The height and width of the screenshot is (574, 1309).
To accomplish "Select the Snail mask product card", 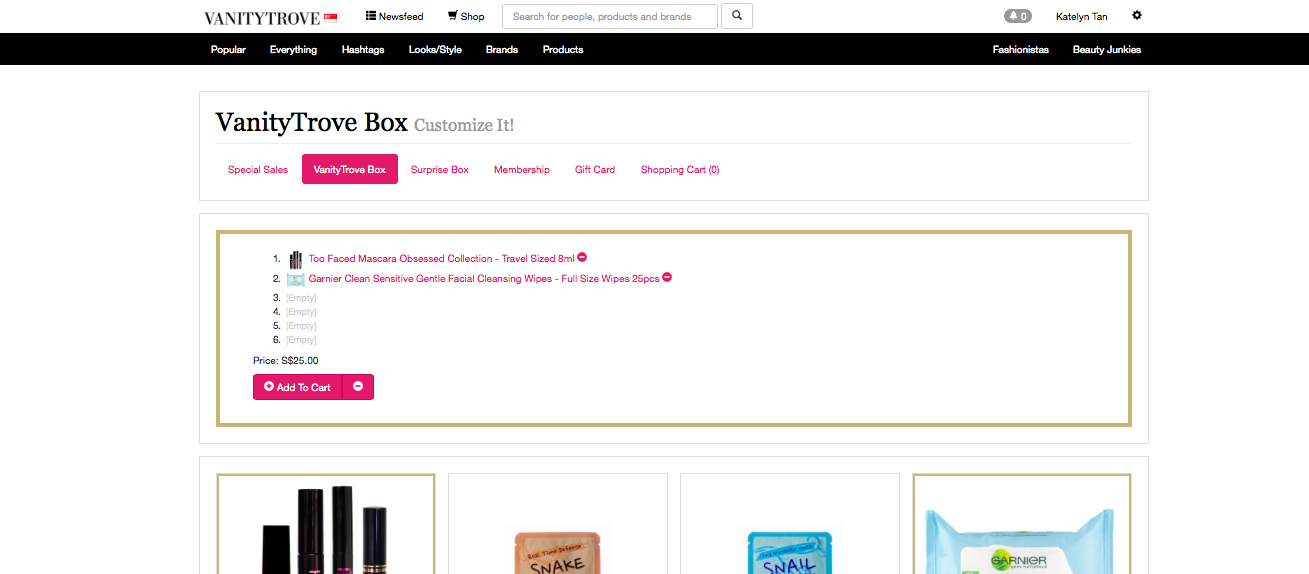I will [790, 524].
